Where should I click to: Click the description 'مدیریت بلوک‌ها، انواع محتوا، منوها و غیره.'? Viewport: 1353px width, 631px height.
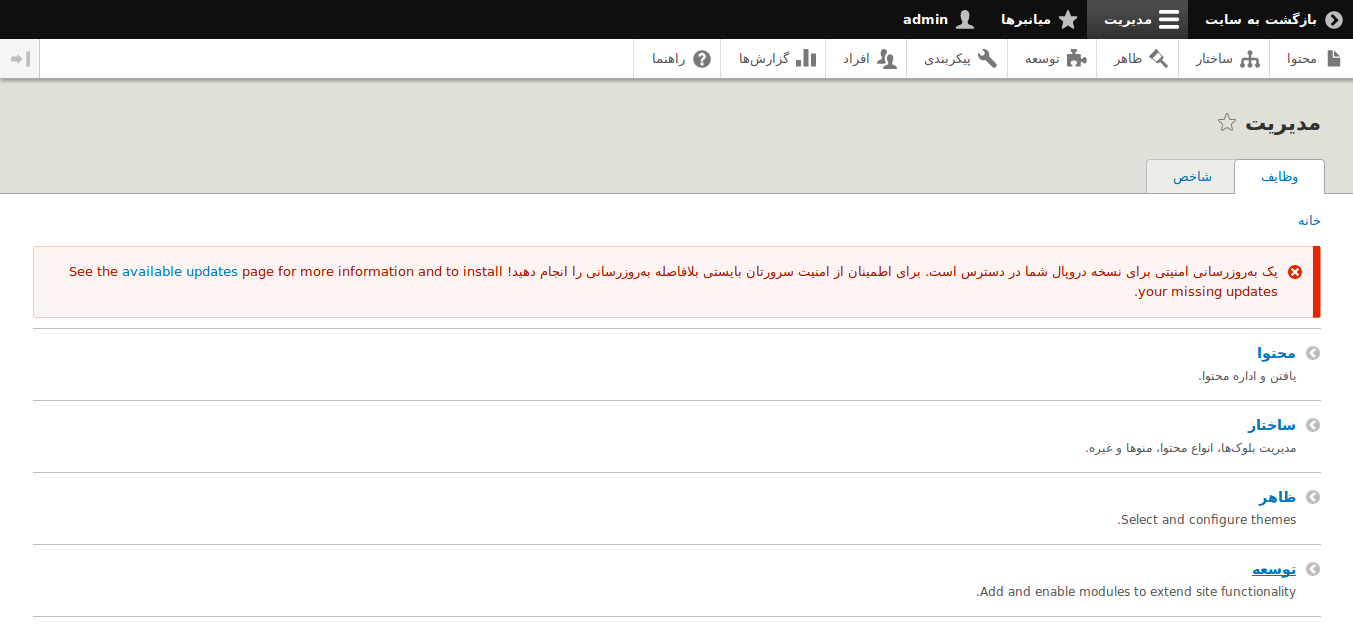1190,448
